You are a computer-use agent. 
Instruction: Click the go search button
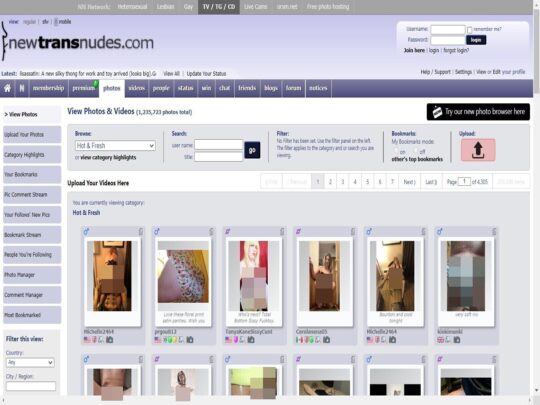click(x=252, y=150)
